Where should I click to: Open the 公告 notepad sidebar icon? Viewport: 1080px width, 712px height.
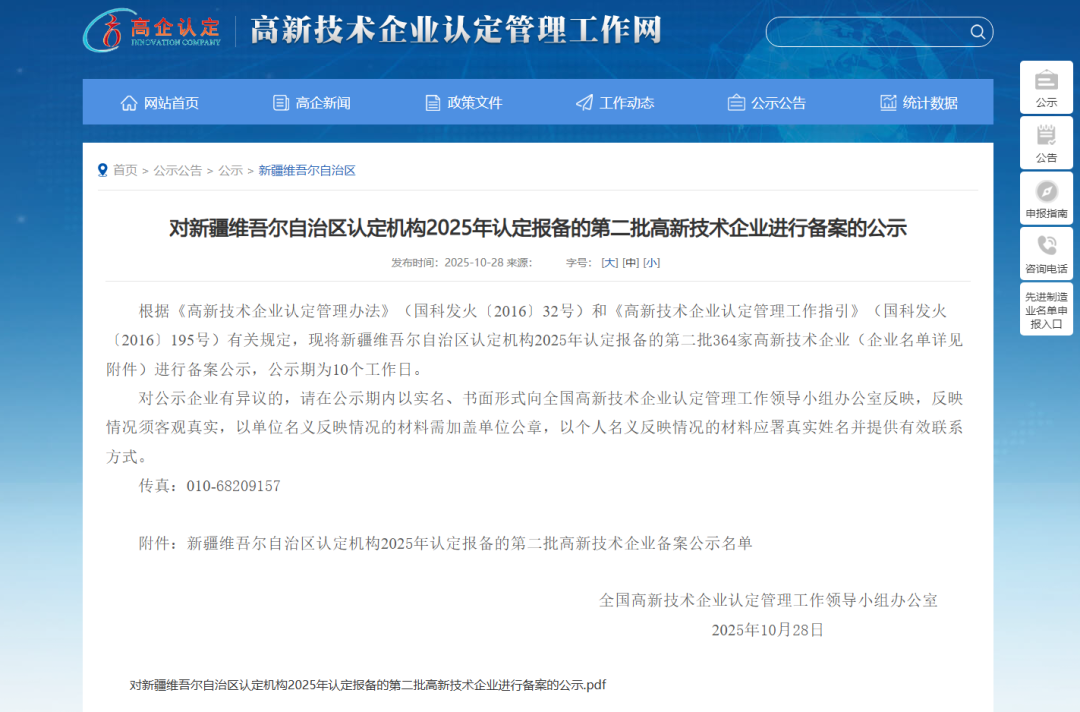[x=1046, y=135]
